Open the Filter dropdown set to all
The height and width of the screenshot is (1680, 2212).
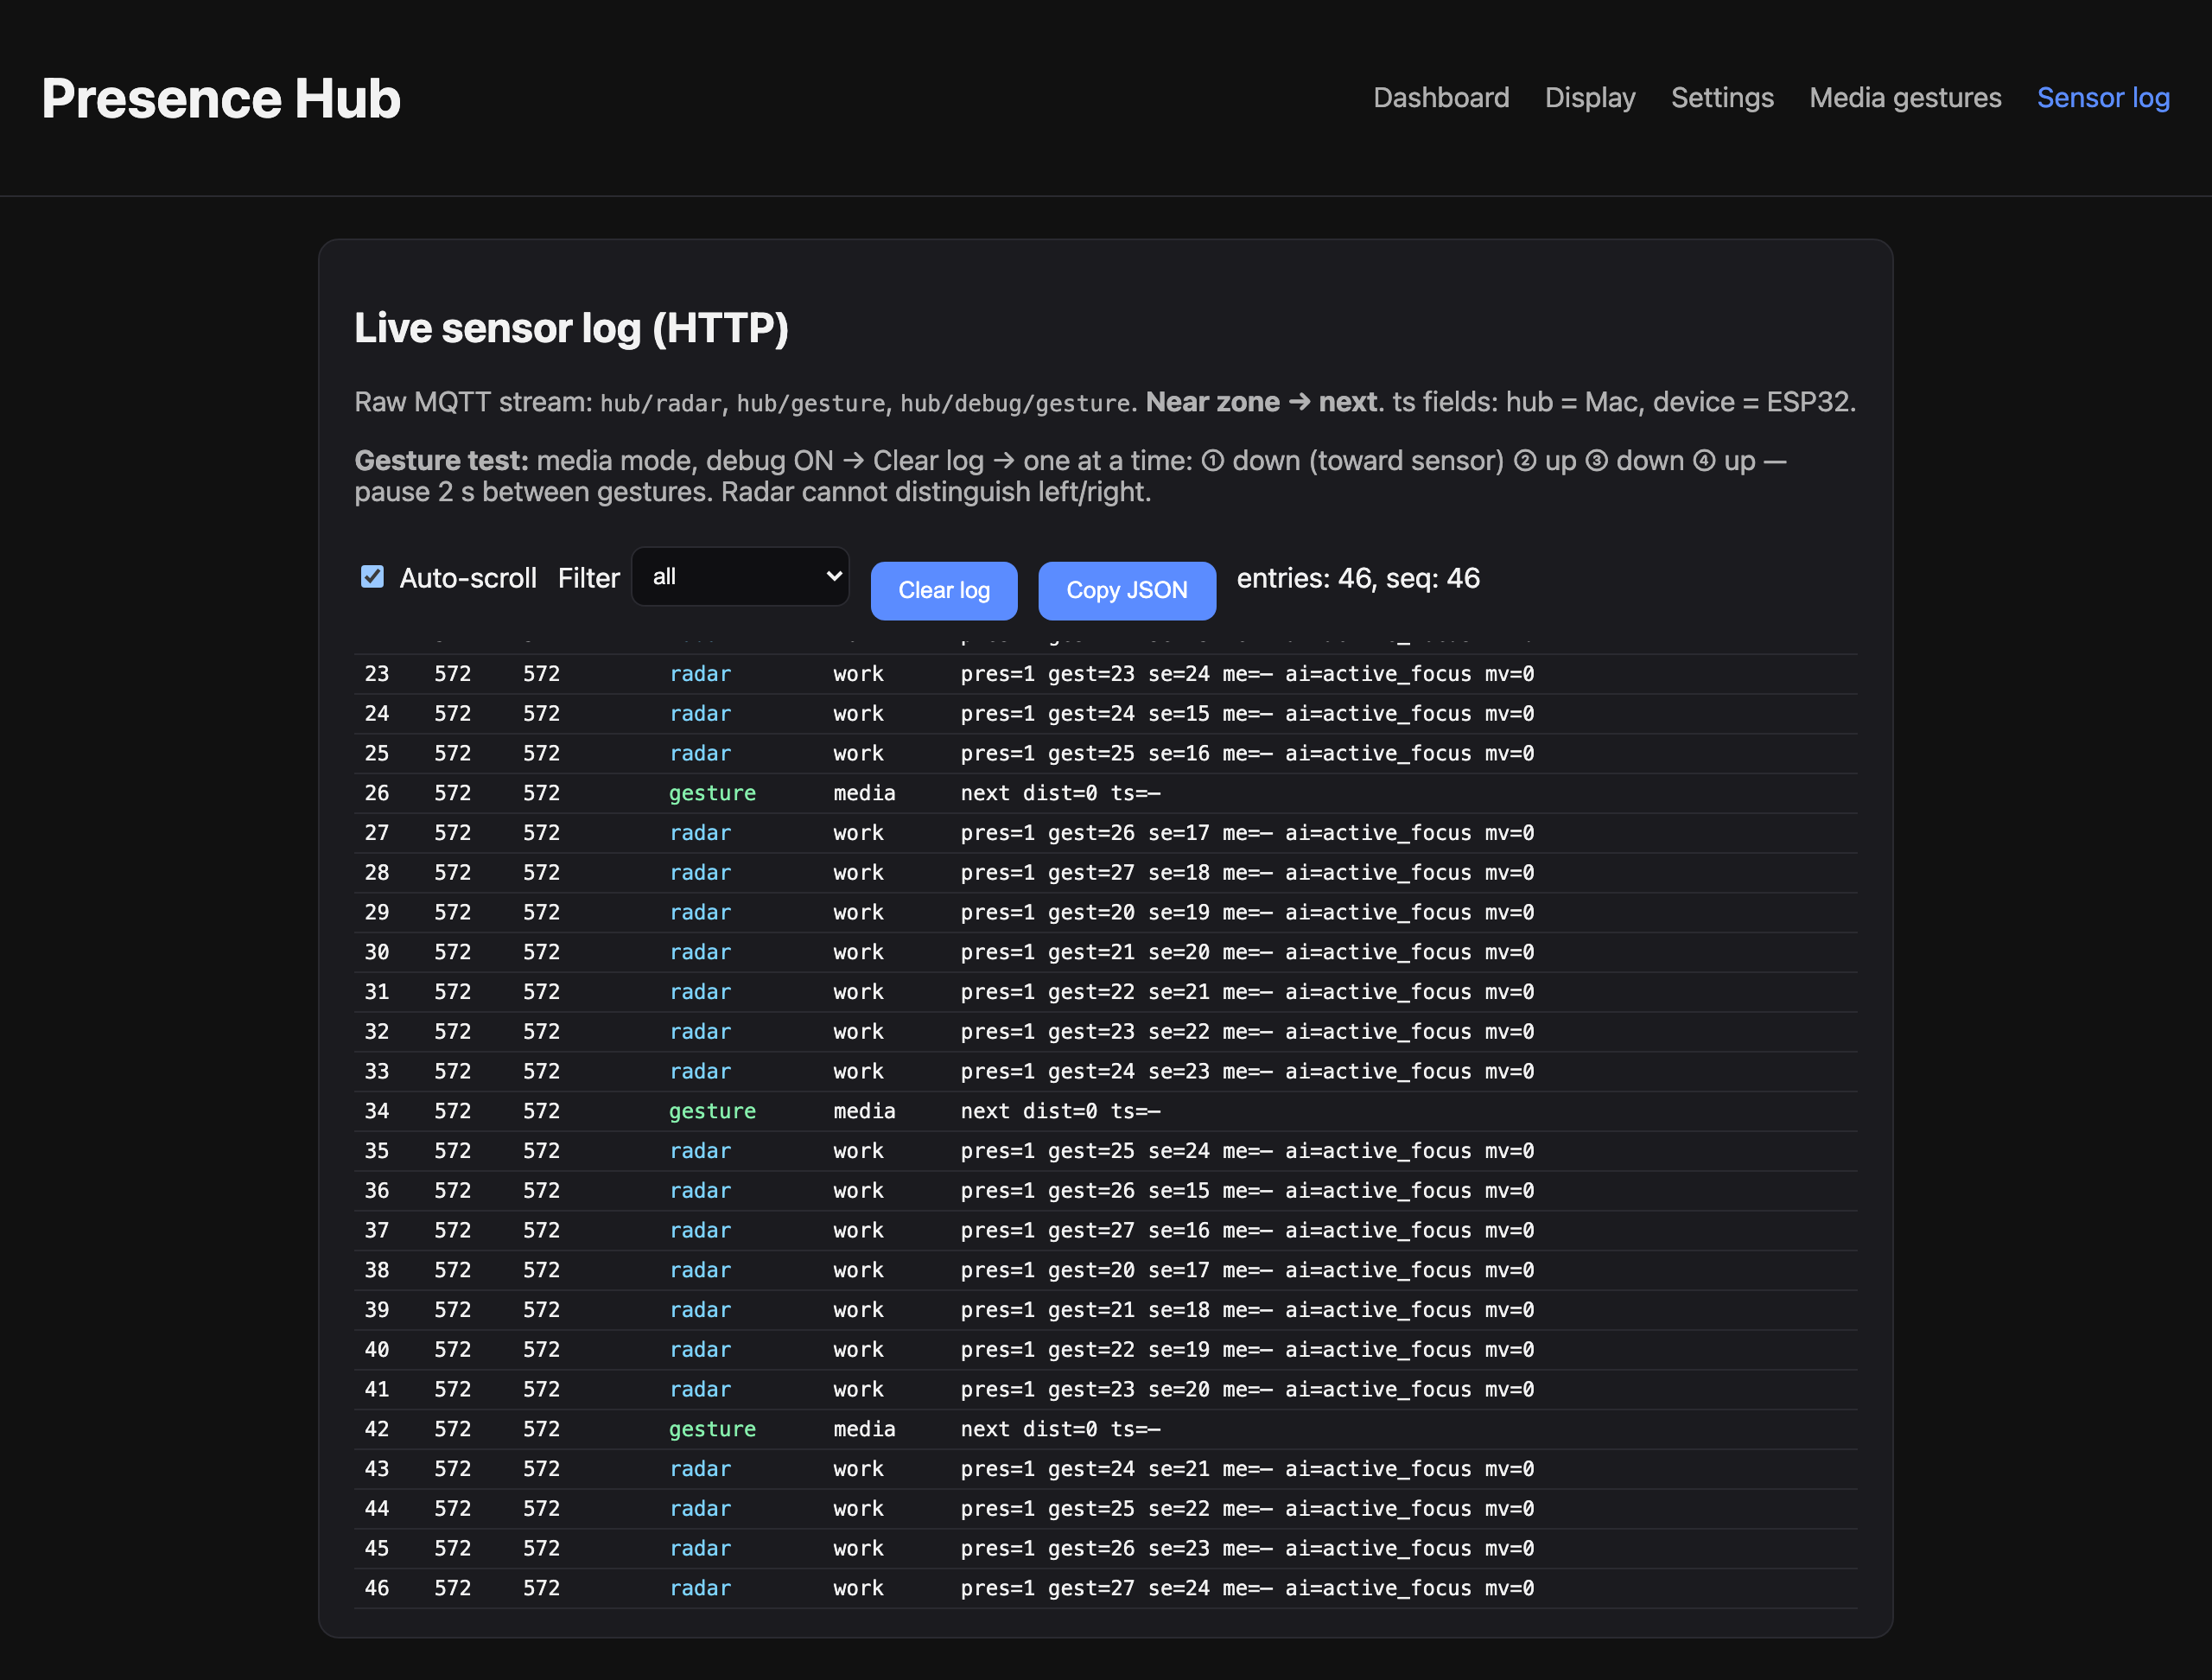point(741,577)
